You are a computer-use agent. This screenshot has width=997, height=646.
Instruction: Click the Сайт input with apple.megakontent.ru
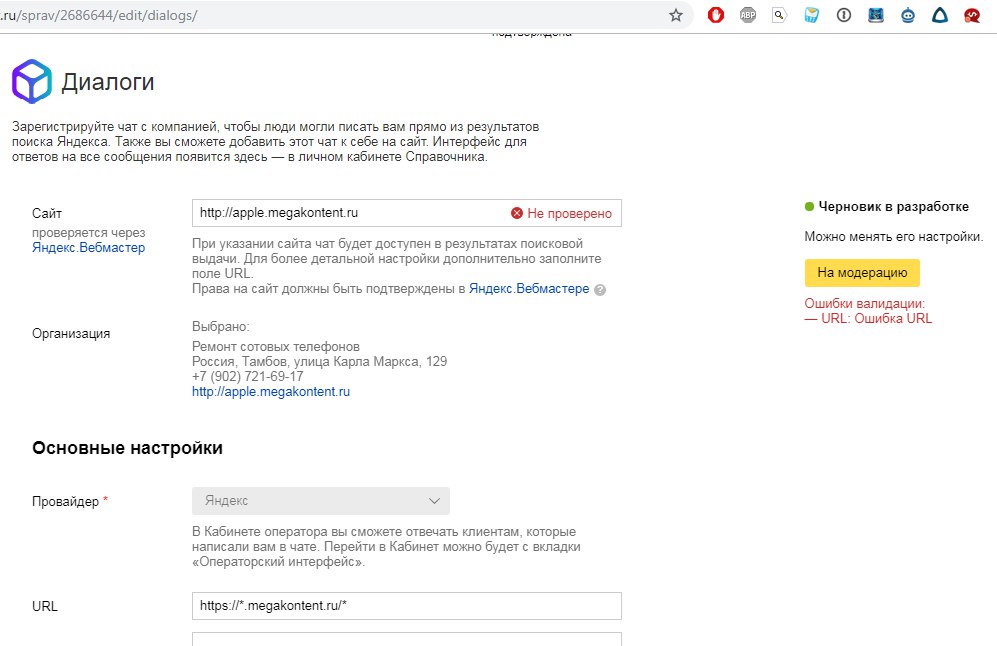click(x=406, y=213)
